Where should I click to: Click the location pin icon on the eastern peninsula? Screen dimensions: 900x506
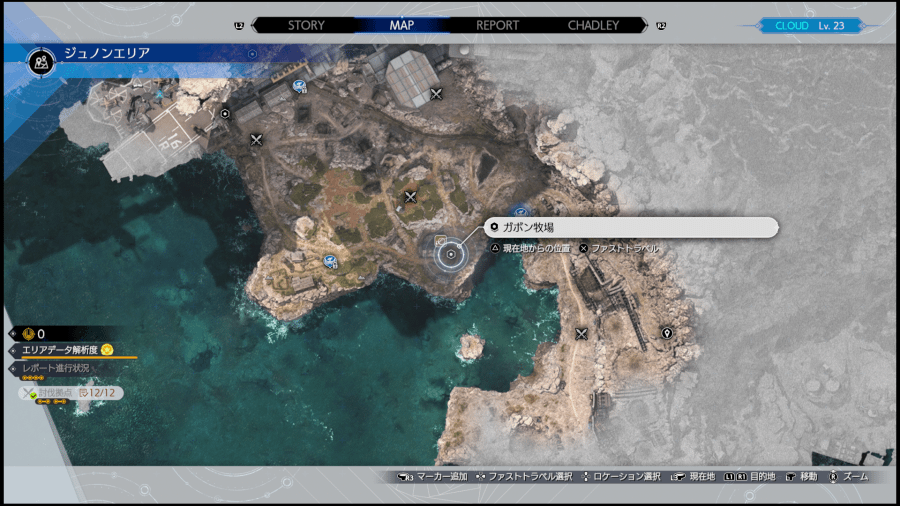[x=666, y=333]
